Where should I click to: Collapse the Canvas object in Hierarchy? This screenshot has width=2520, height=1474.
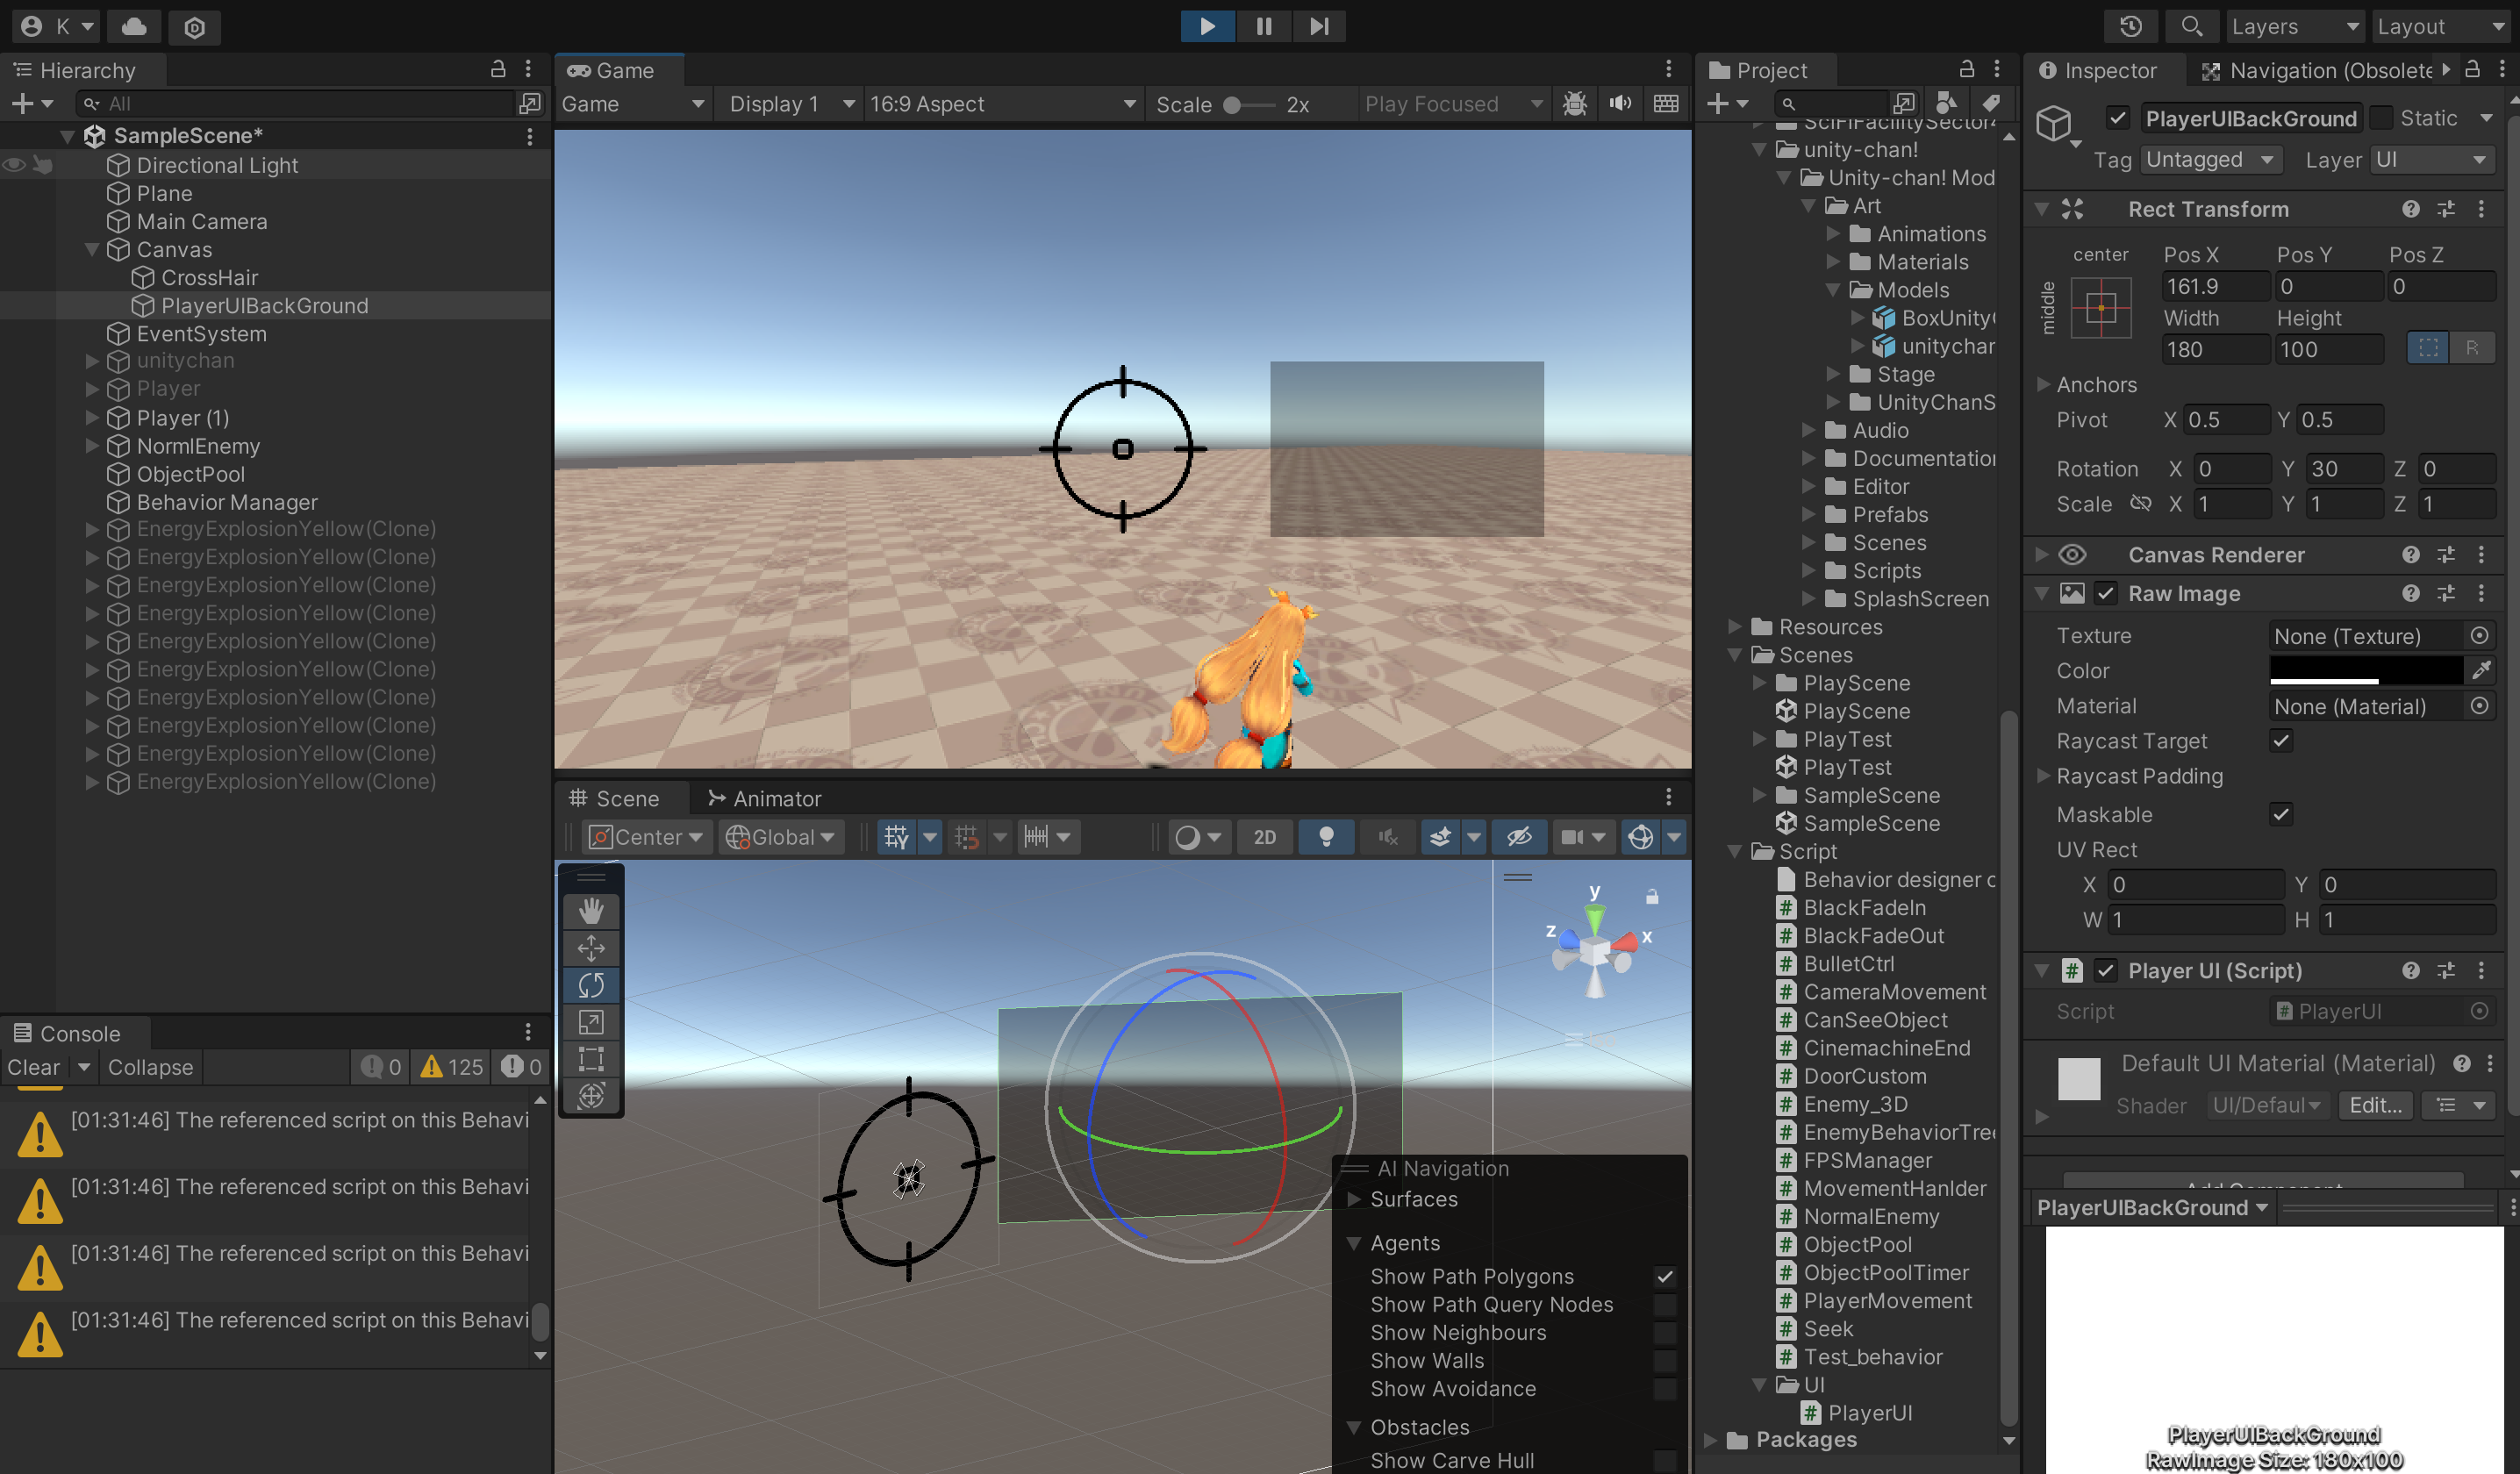pos(92,249)
